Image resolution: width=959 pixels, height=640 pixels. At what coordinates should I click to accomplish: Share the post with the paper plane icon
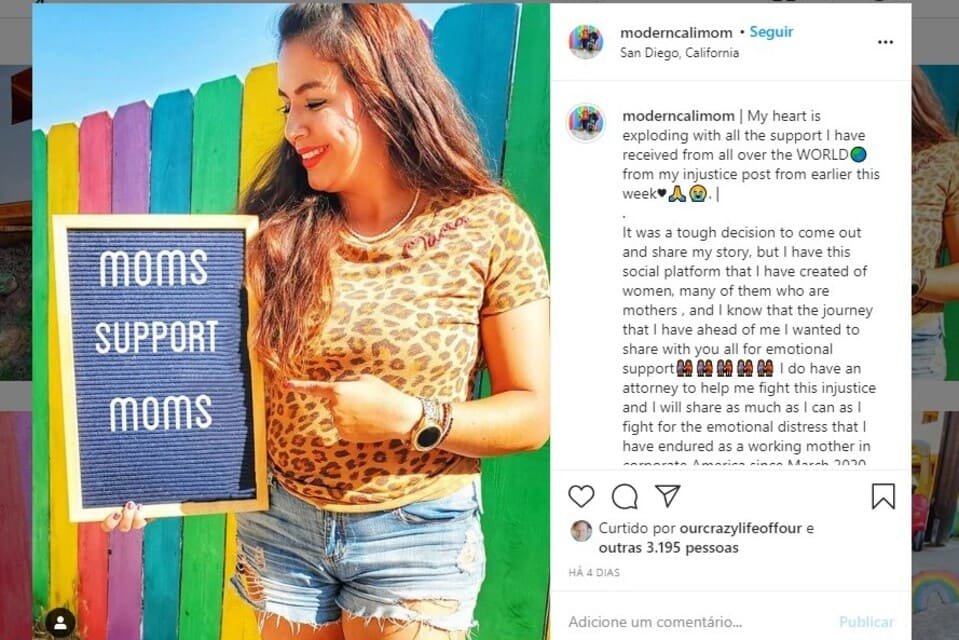[x=667, y=496]
